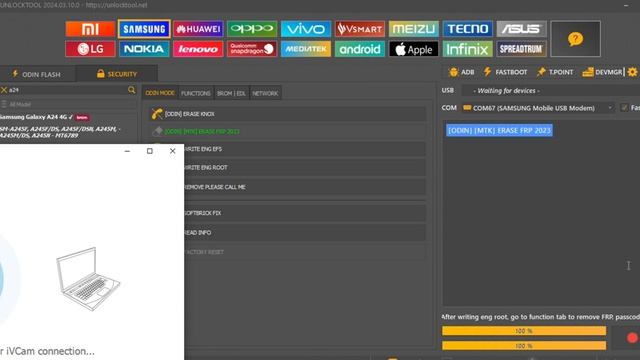Viewport: 640px width, 360px height.
Task: Run [ODIN] [MTK] ERASE FRP 2023
Action: (x=287, y=131)
